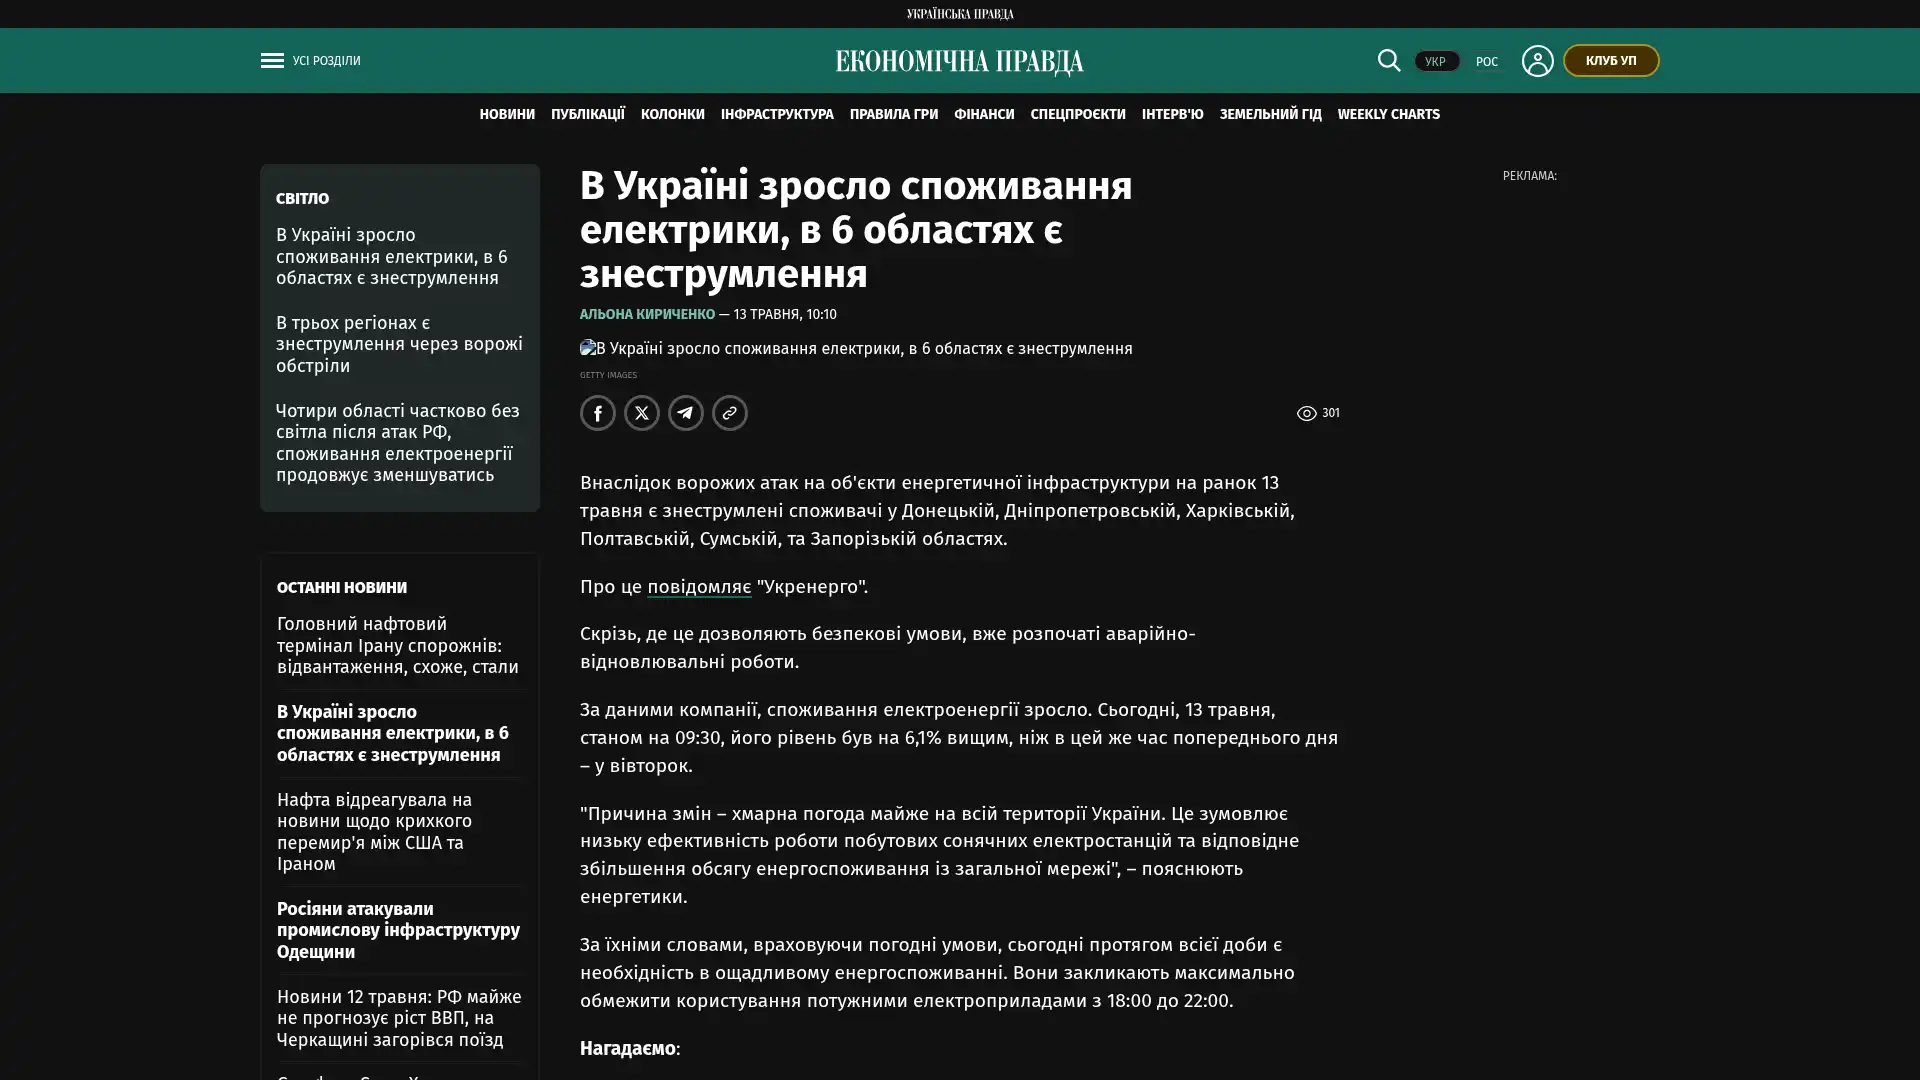Share article on X (Twitter)

coord(642,413)
